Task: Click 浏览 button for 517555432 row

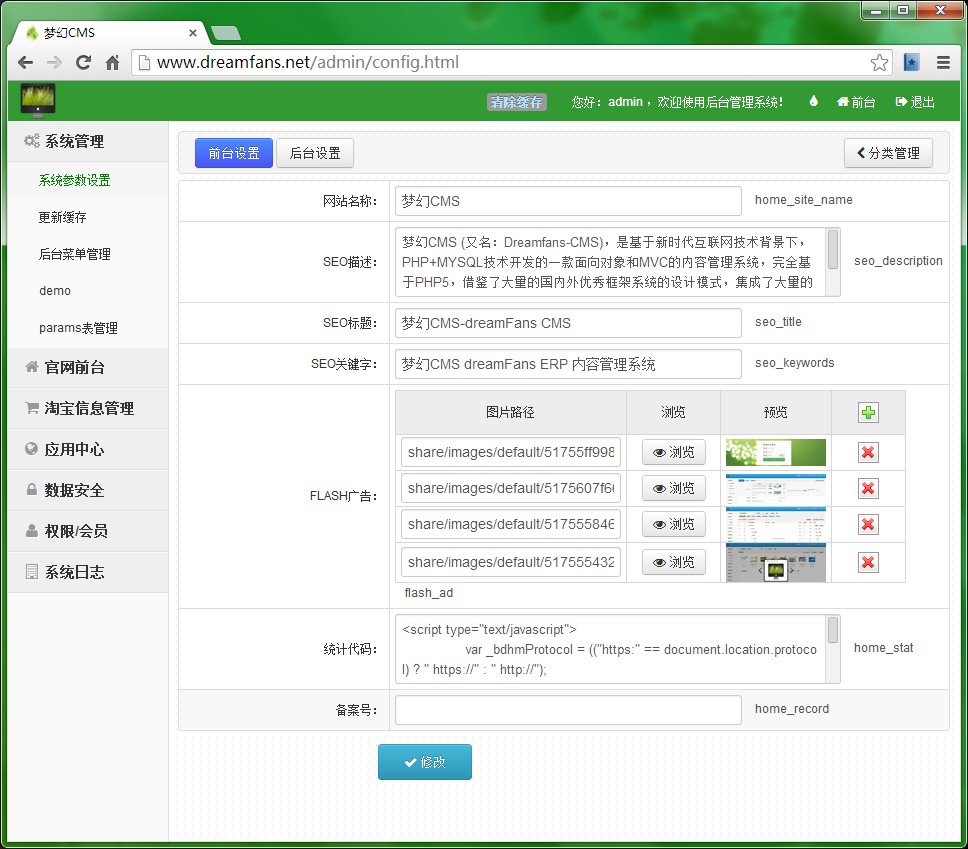Action: pos(674,563)
